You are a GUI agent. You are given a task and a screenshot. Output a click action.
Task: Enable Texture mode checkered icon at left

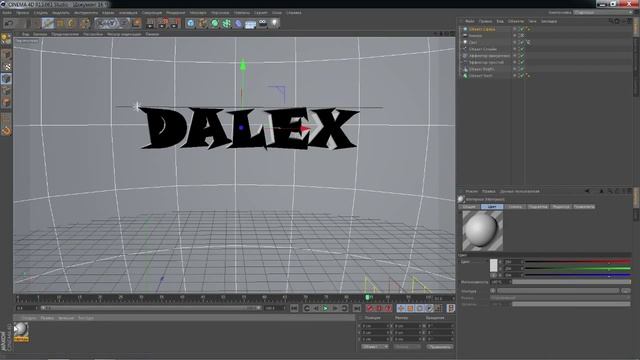point(6,67)
